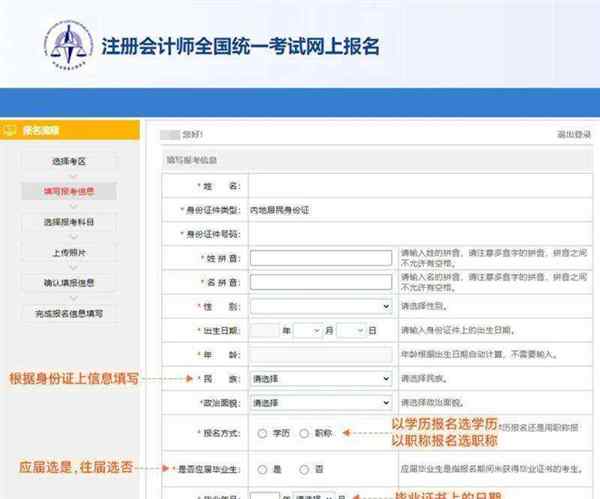This screenshot has width=600, height=499.
Task: Open the 民族 dropdown
Action: coord(321,379)
